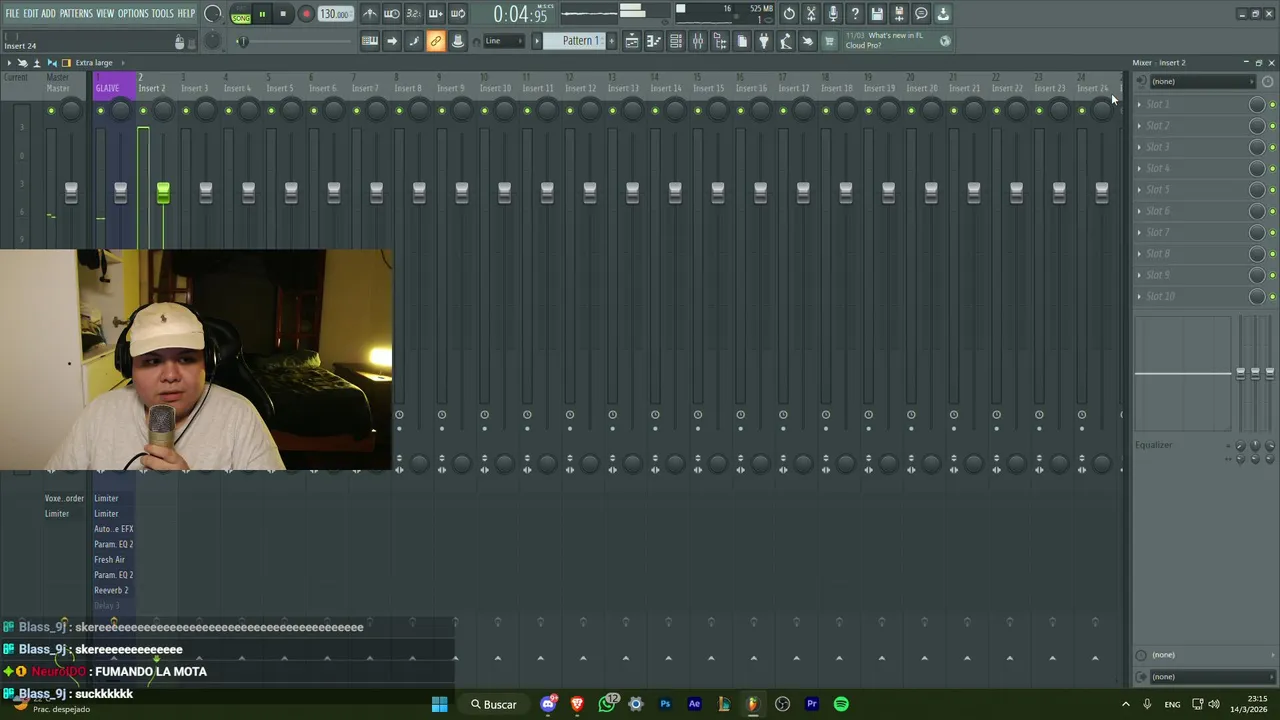Mute the Insert 12 track light
The height and width of the screenshot is (720, 1280).
570,110
